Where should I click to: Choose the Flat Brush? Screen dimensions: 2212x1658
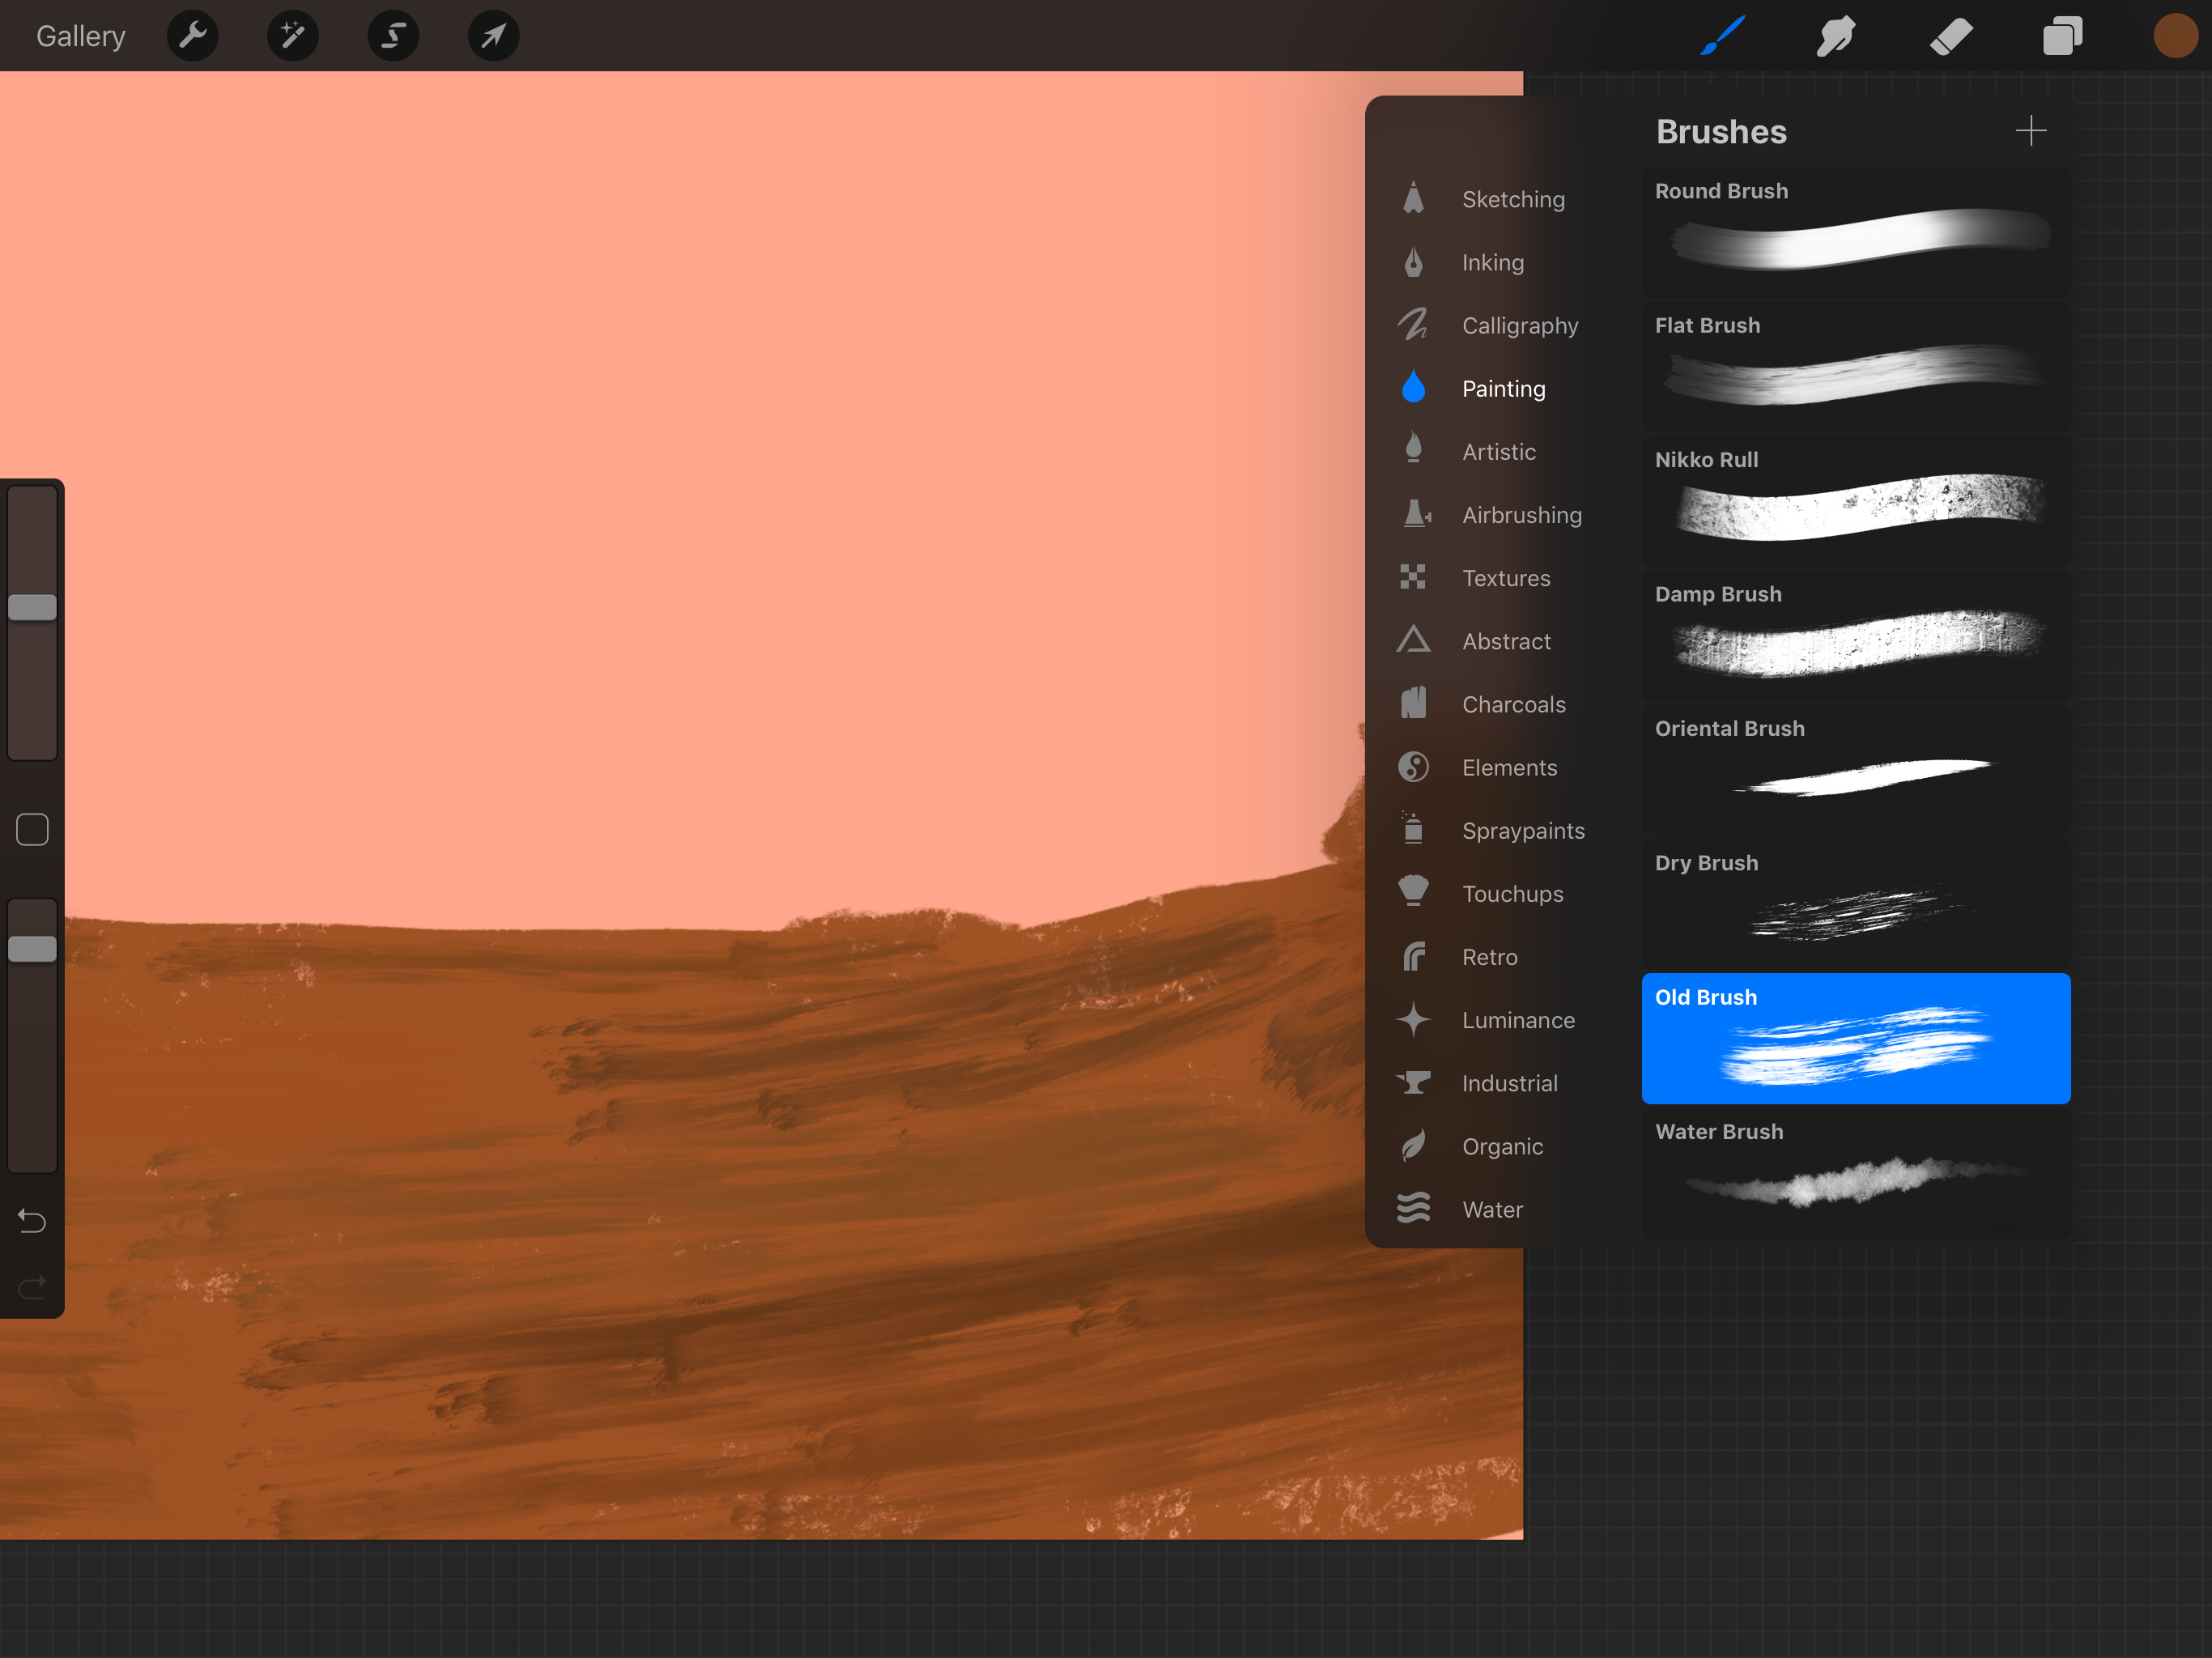[1855, 366]
